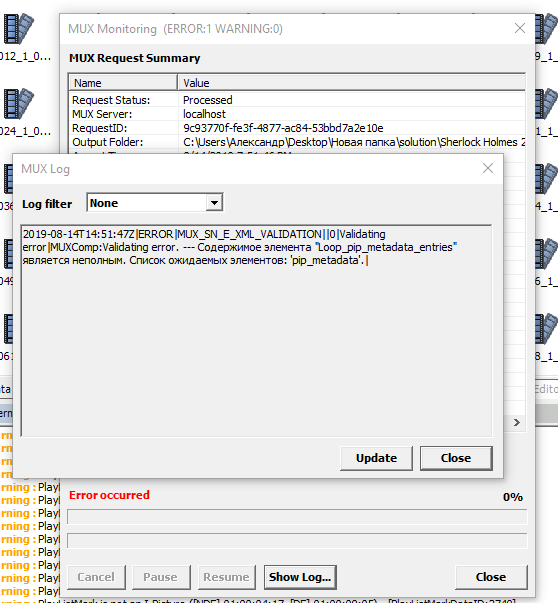558x603 pixels.
Task: Click the Name column header
Action: coord(123,83)
